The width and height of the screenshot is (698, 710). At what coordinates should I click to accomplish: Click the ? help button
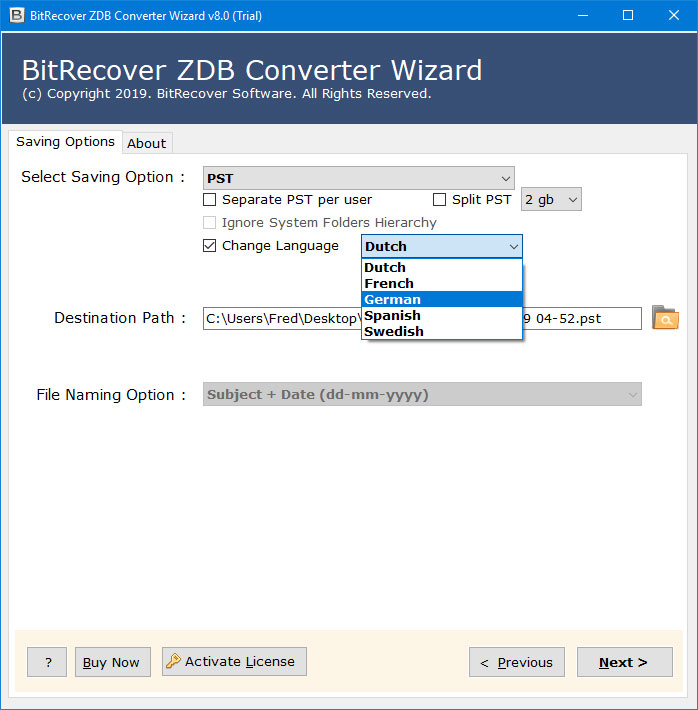click(x=47, y=662)
